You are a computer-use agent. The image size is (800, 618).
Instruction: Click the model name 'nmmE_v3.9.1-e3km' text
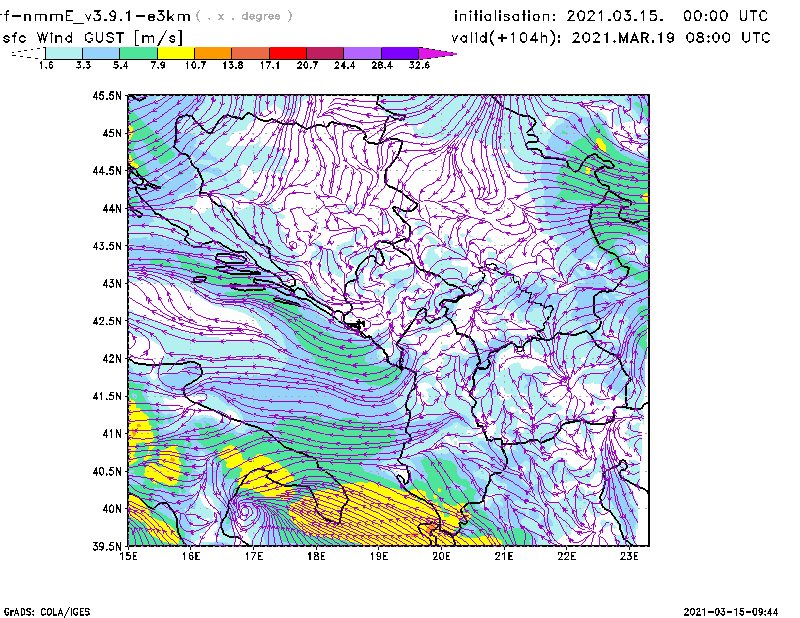[x=107, y=16]
